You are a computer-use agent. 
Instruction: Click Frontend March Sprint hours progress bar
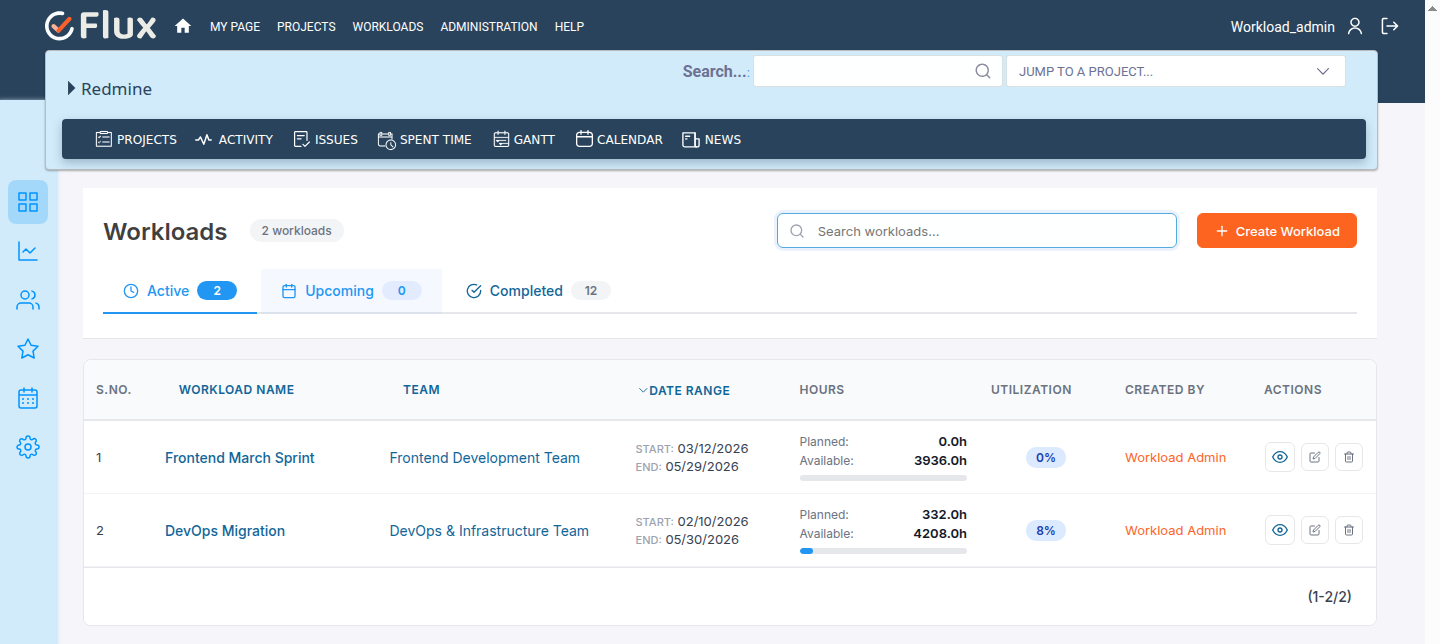(x=883, y=478)
